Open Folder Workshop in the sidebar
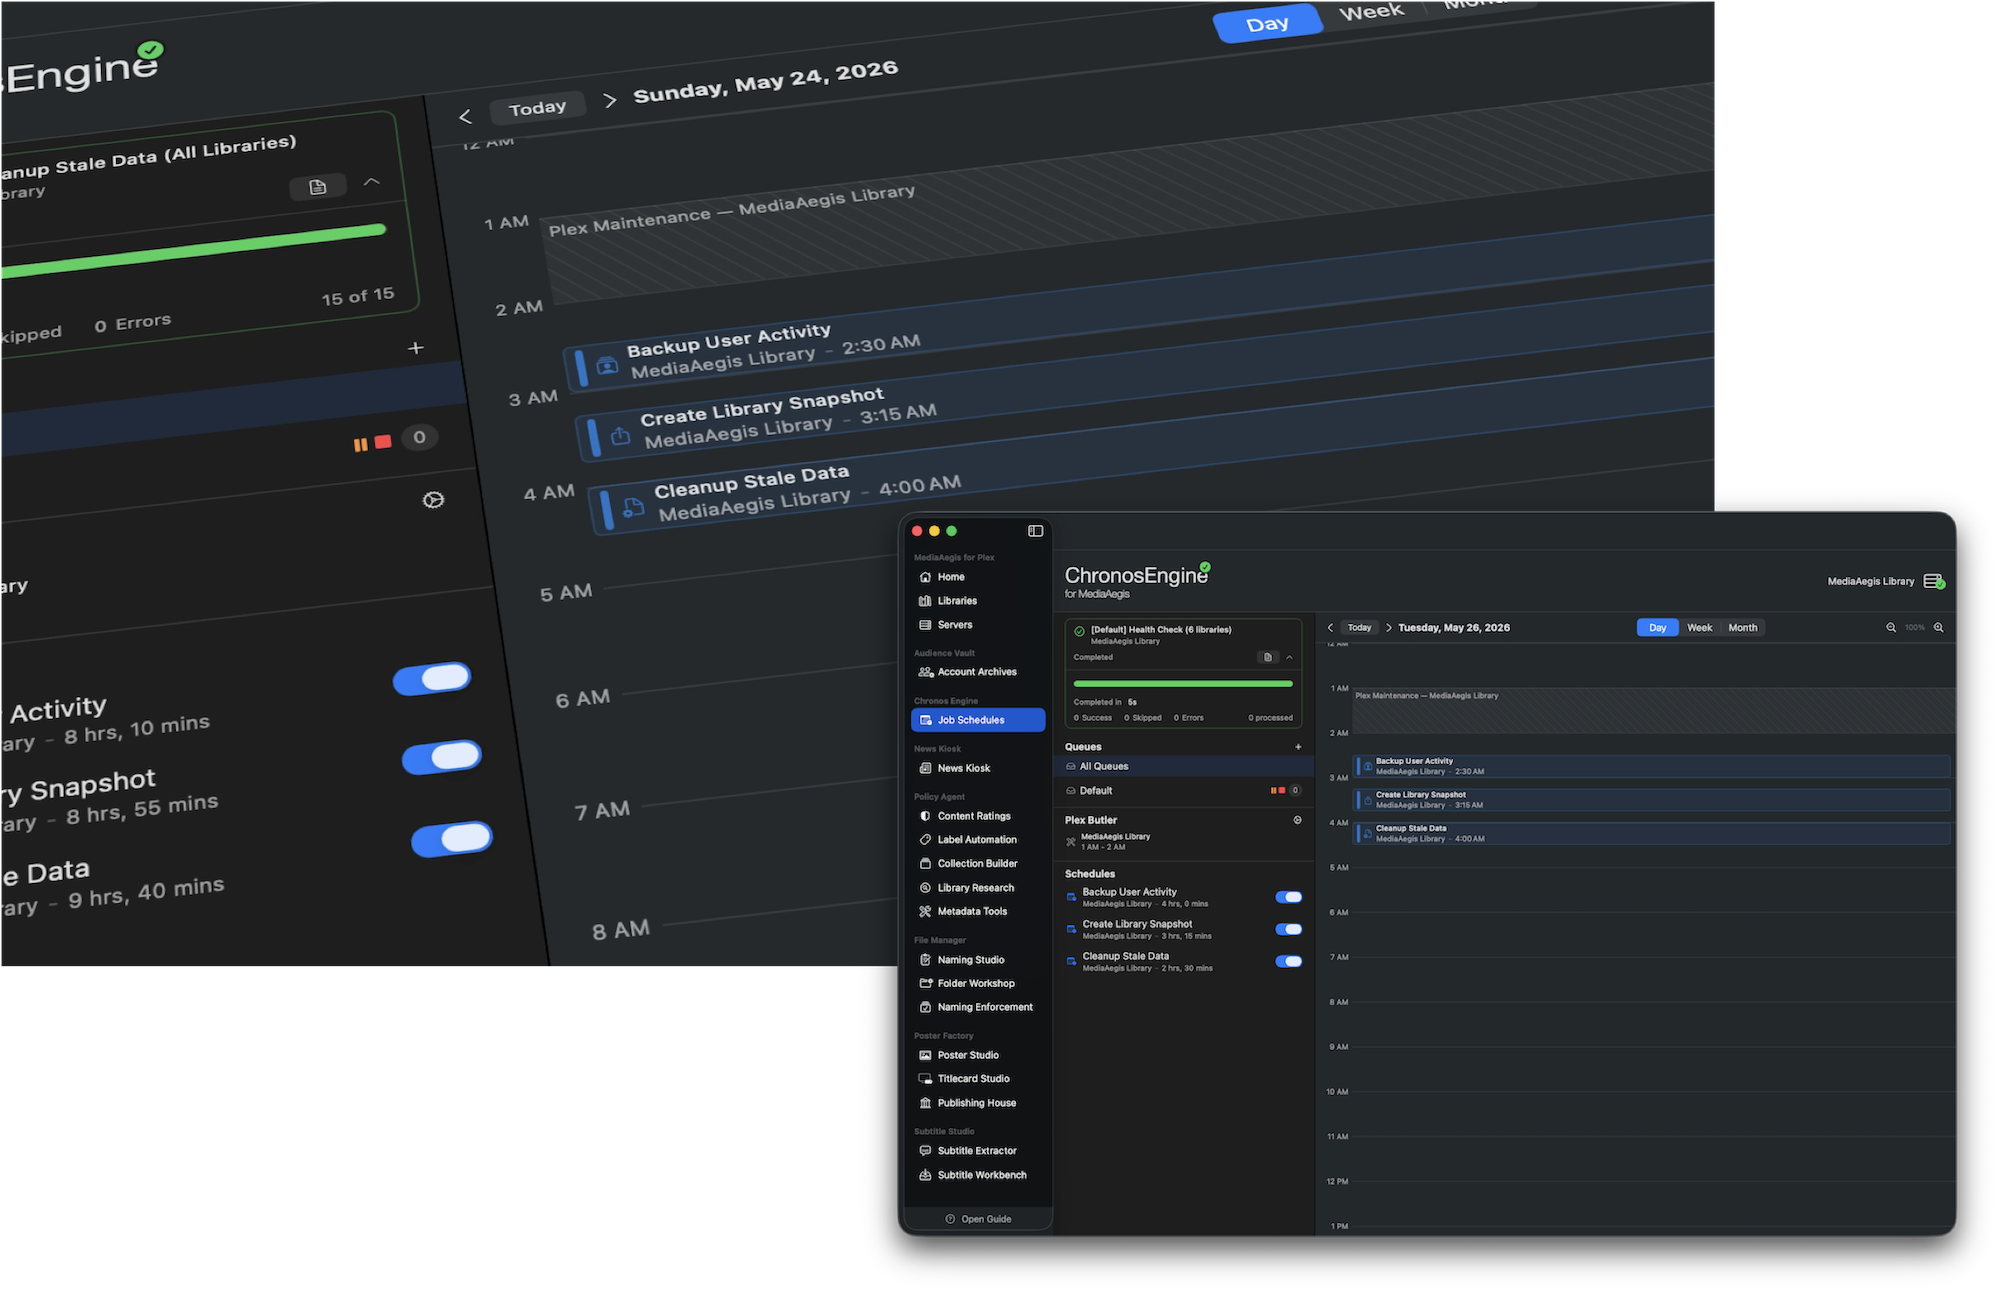 click(x=978, y=984)
